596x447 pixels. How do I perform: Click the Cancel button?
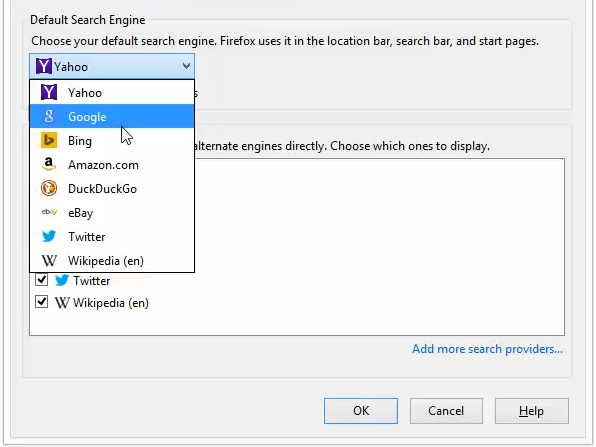(446, 411)
